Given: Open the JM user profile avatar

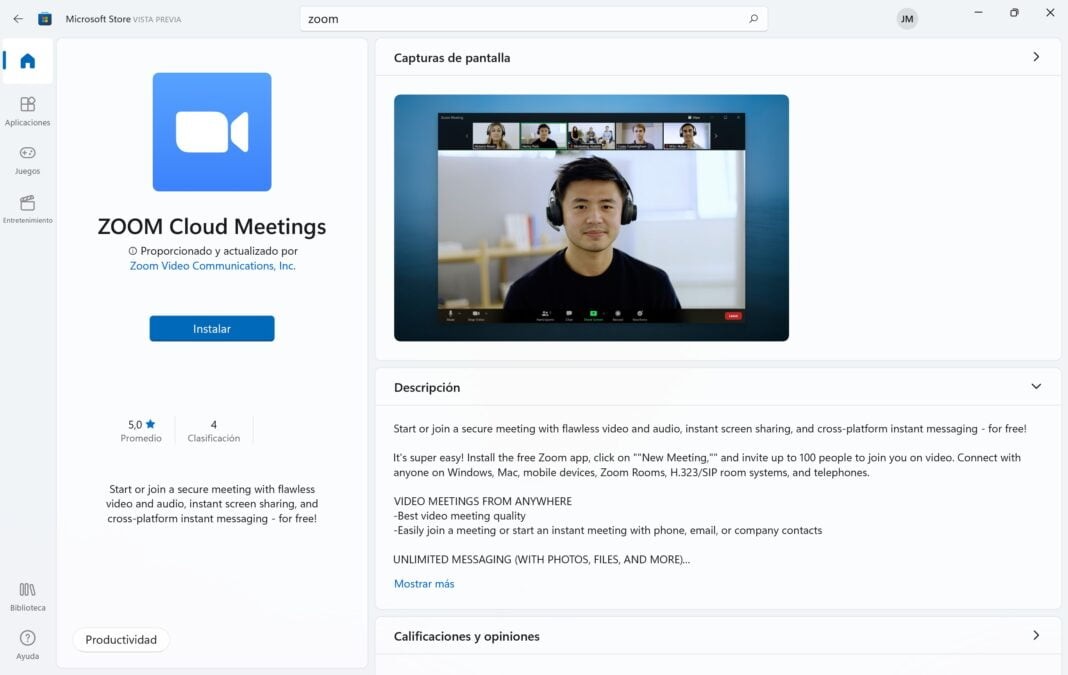Looking at the screenshot, I should pyautogui.click(x=907, y=19).
